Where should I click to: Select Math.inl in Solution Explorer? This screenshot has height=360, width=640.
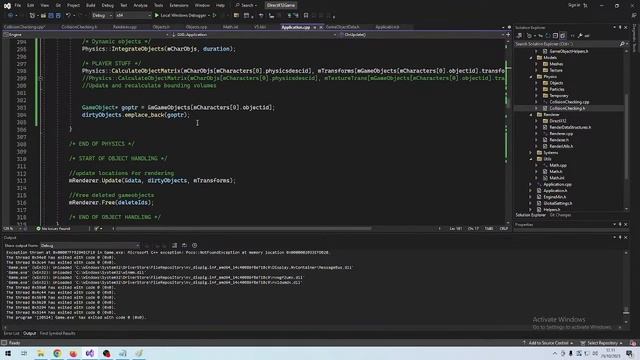pyautogui.click(x=557, y=178)
